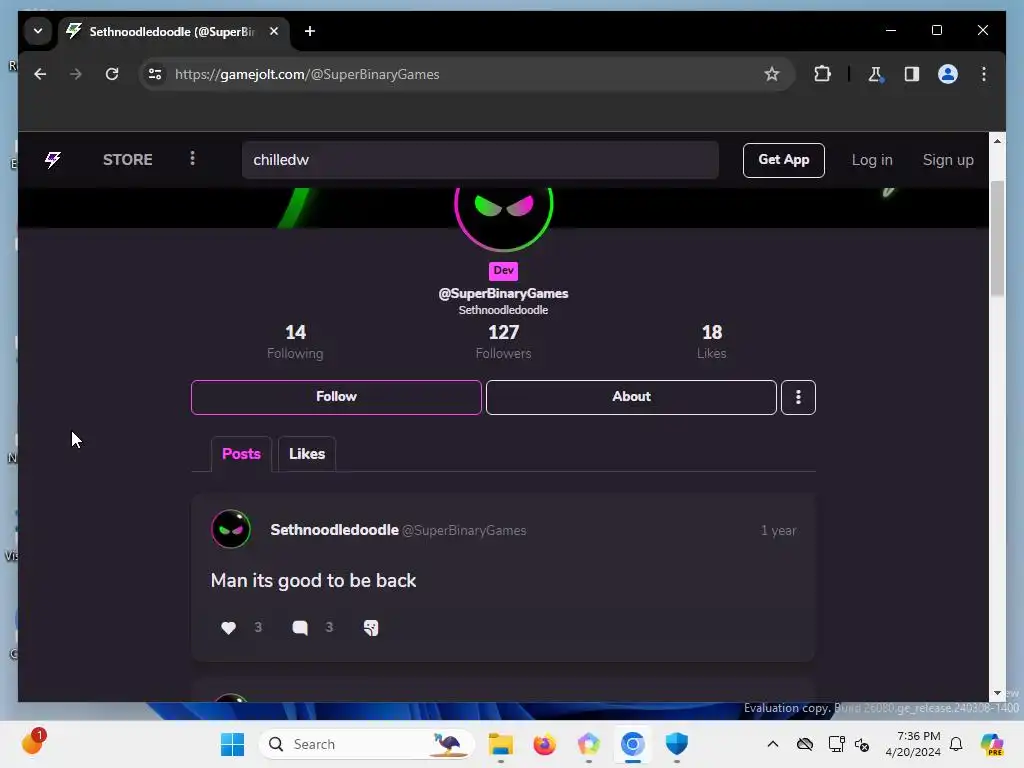Click the Game Jolt lightning logo

pos(53,160)
